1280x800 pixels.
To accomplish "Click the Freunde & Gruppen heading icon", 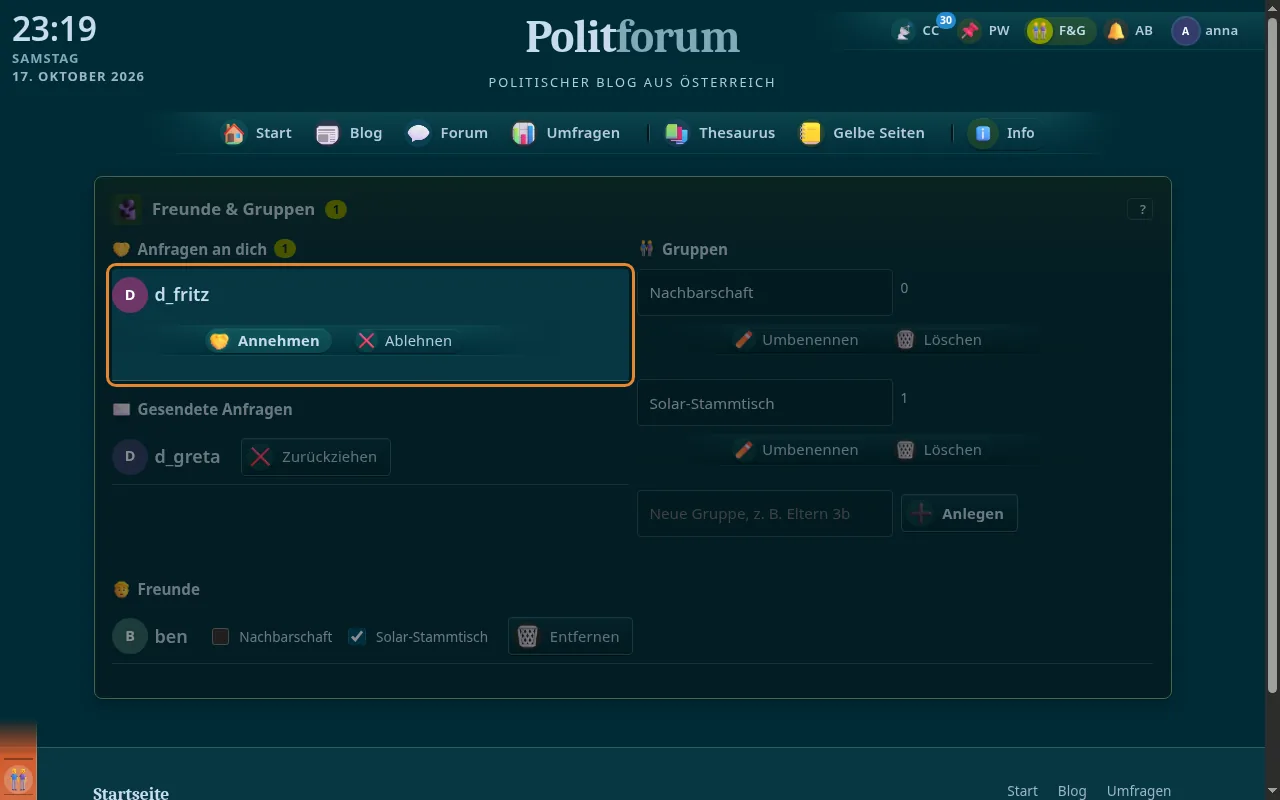I will pos(127,209).
